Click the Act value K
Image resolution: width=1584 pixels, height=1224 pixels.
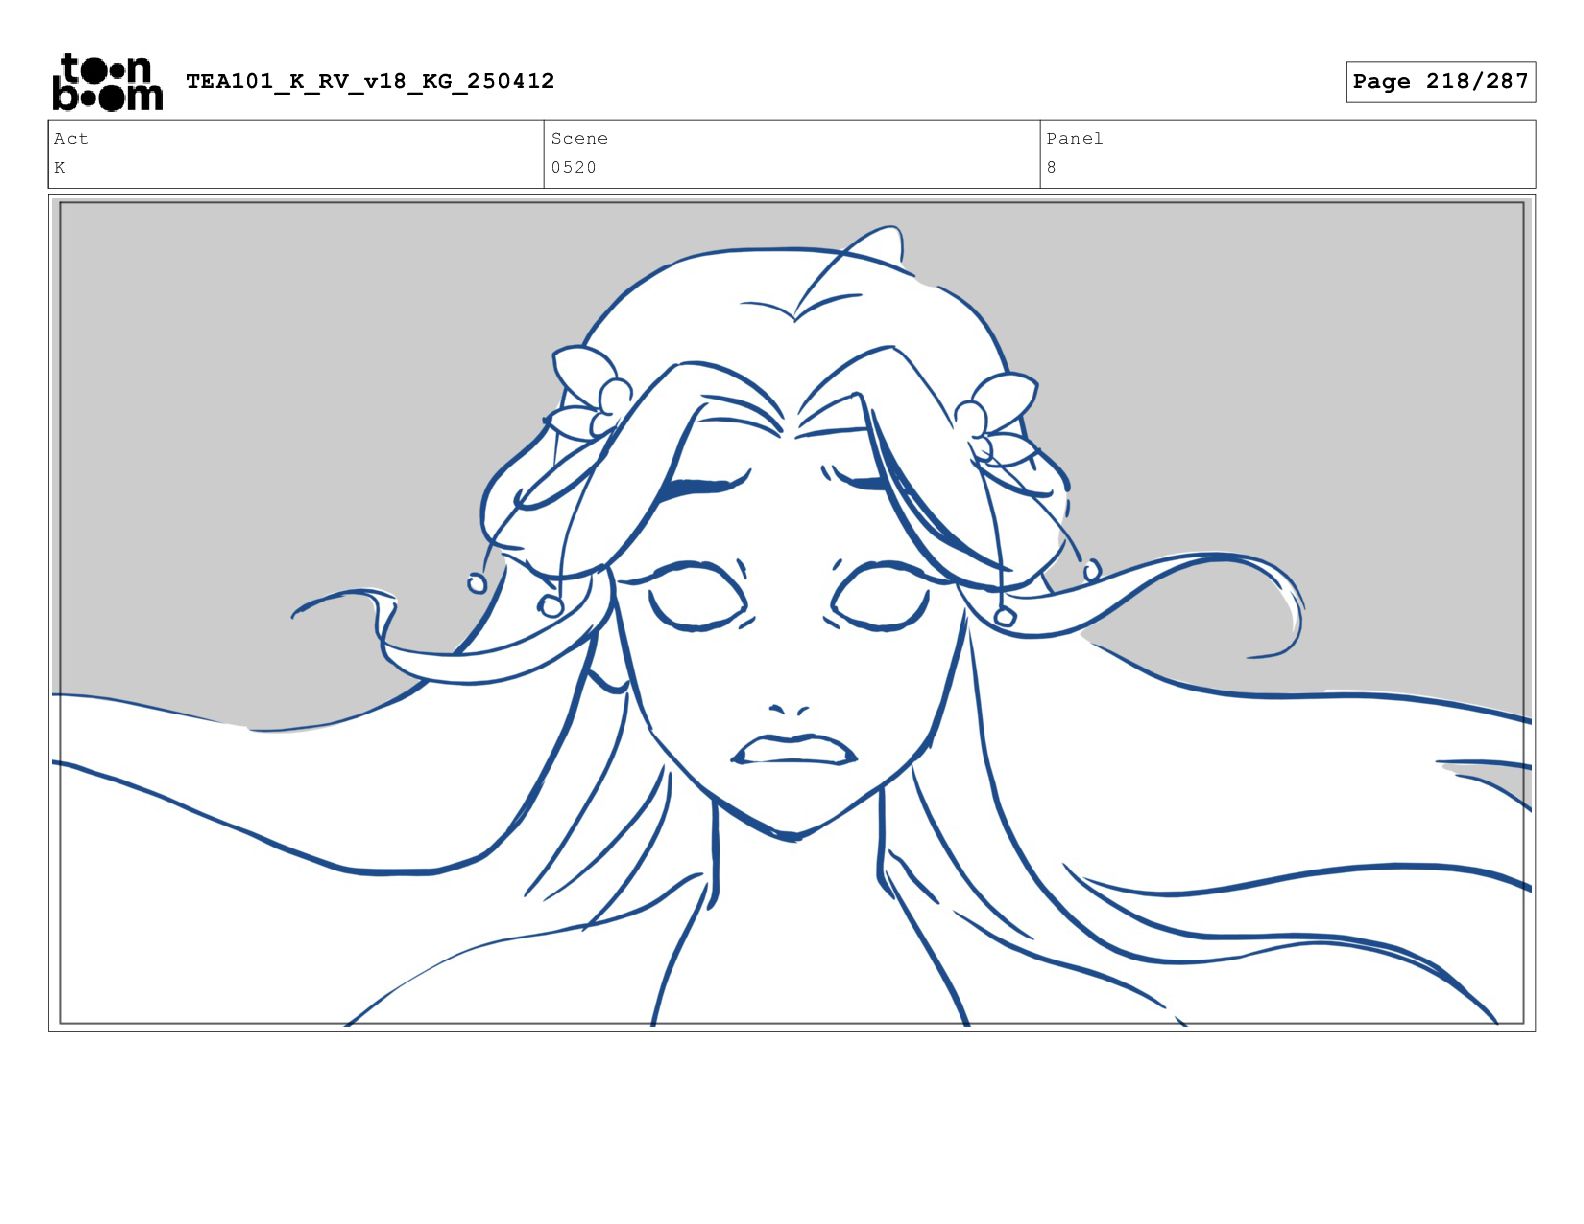[60, 168]
